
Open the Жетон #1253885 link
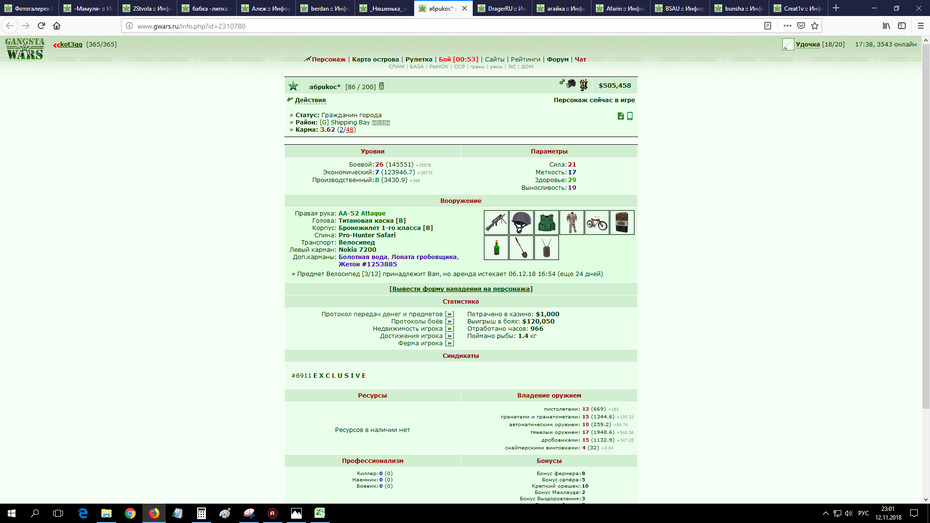(x=368, y=264)
